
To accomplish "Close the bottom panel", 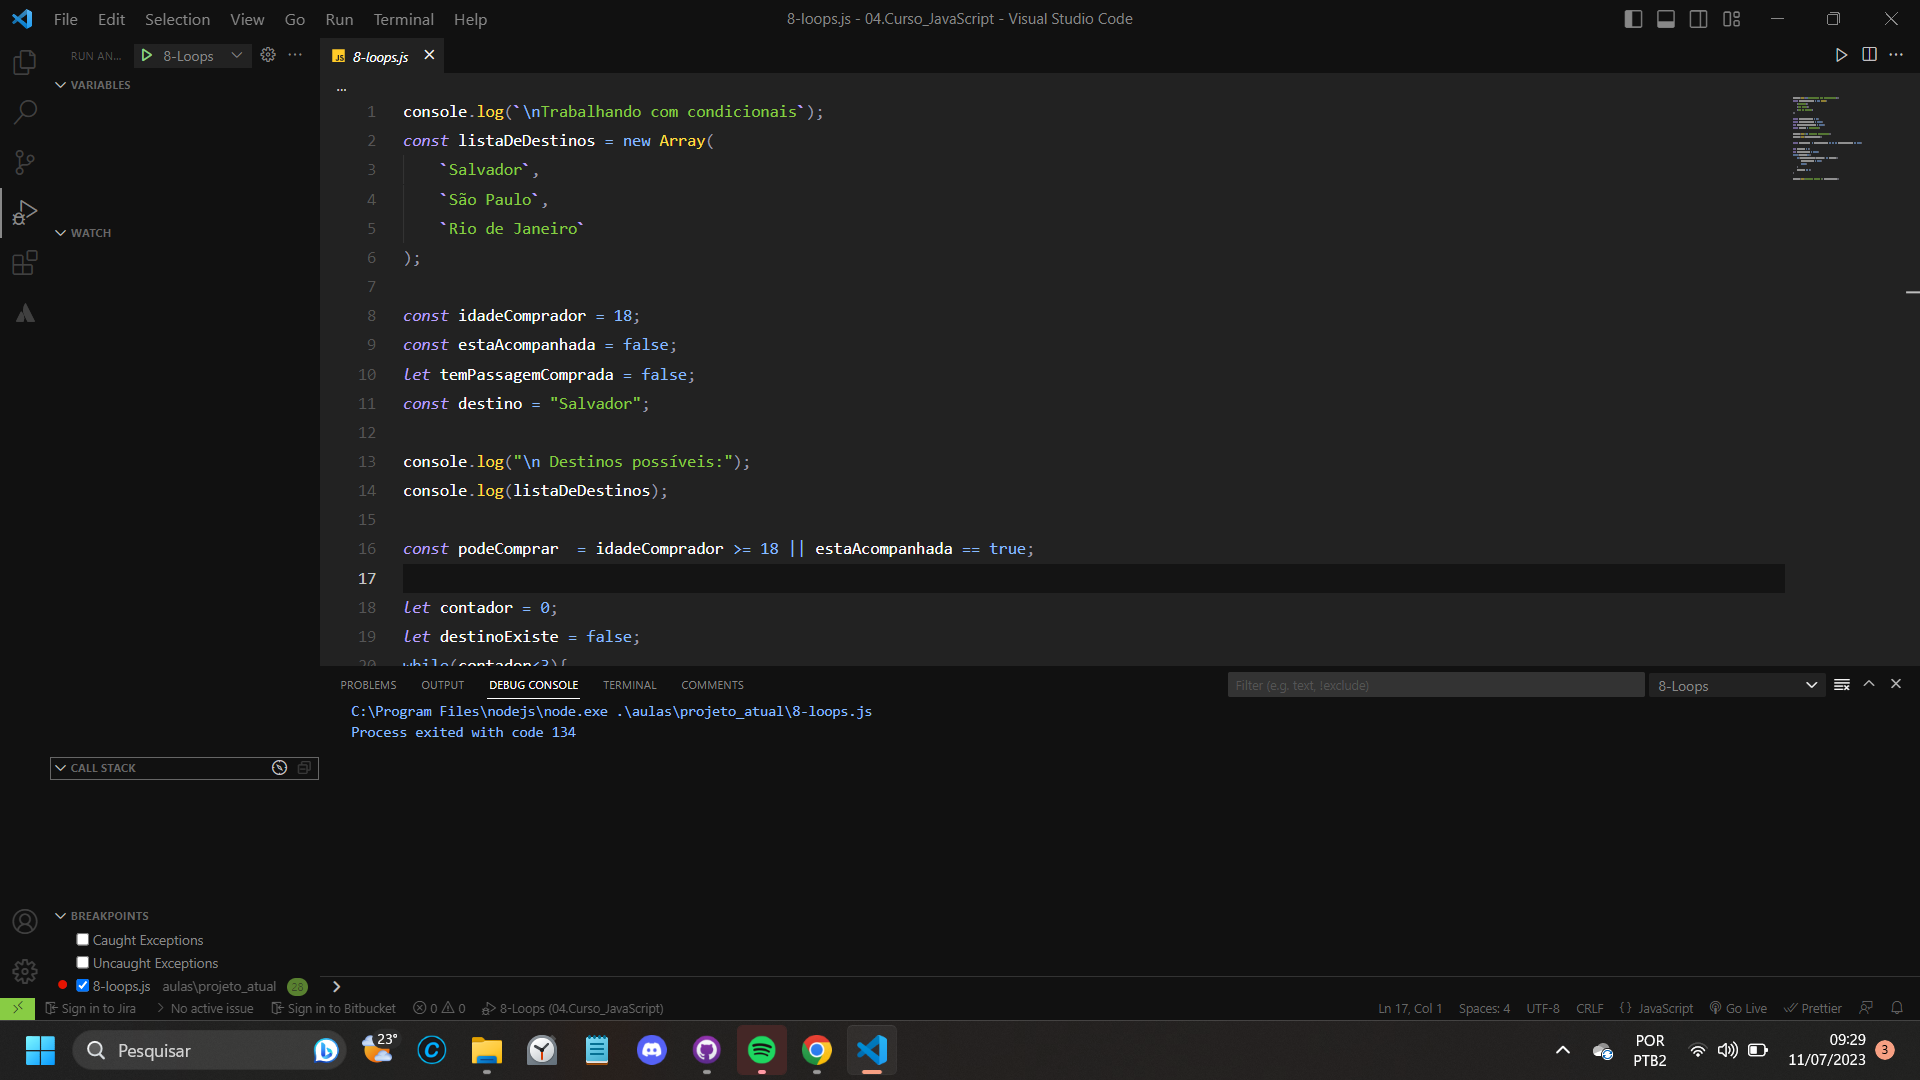I will tap(1896, 684).
